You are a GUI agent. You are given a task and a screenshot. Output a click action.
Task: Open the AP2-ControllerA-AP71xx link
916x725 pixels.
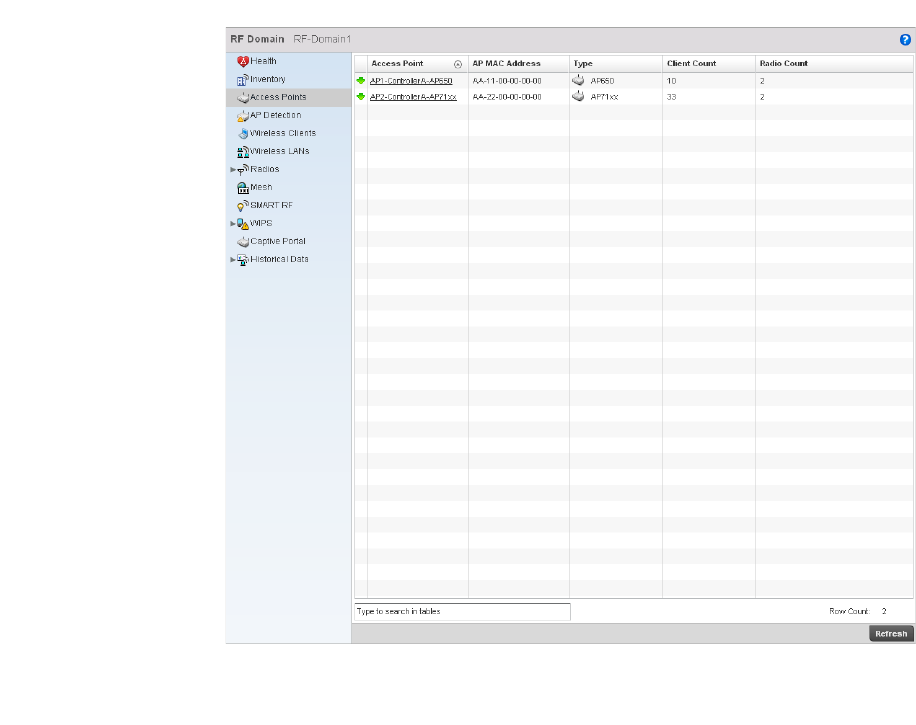coord(413,97)
